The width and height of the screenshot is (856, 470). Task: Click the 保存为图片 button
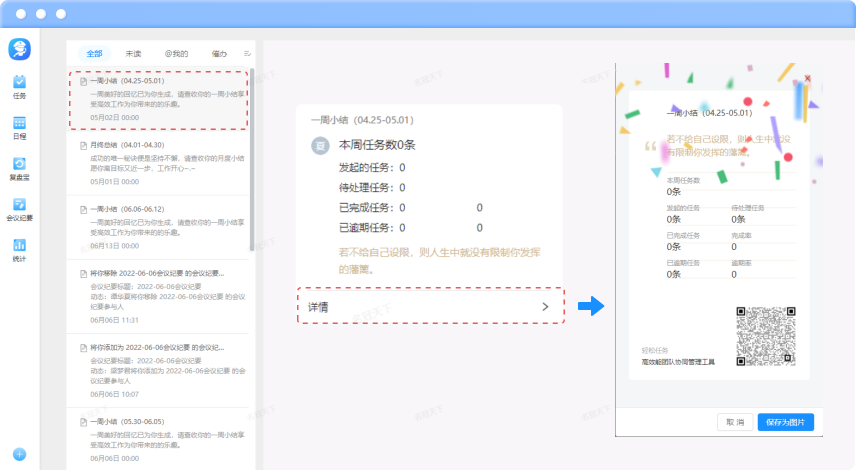point(785,422)
